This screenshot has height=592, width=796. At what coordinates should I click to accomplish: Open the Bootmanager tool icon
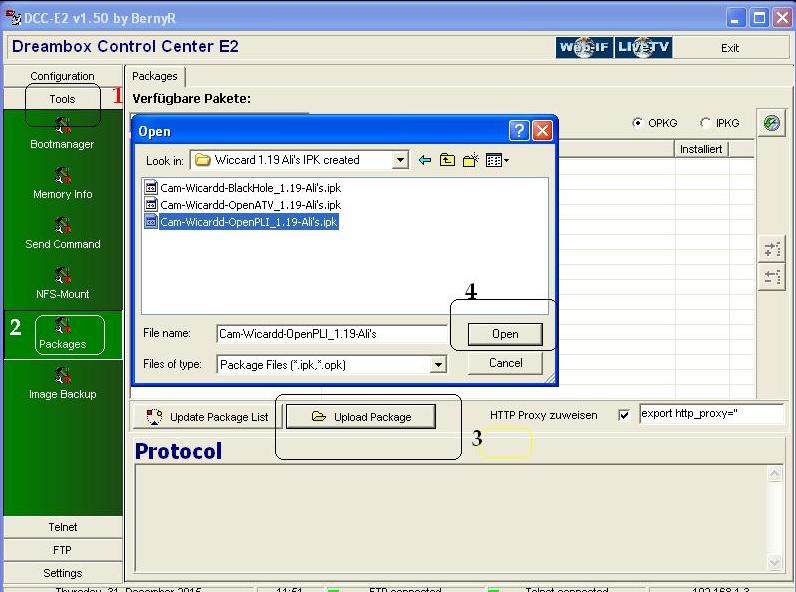pos(62,125)
